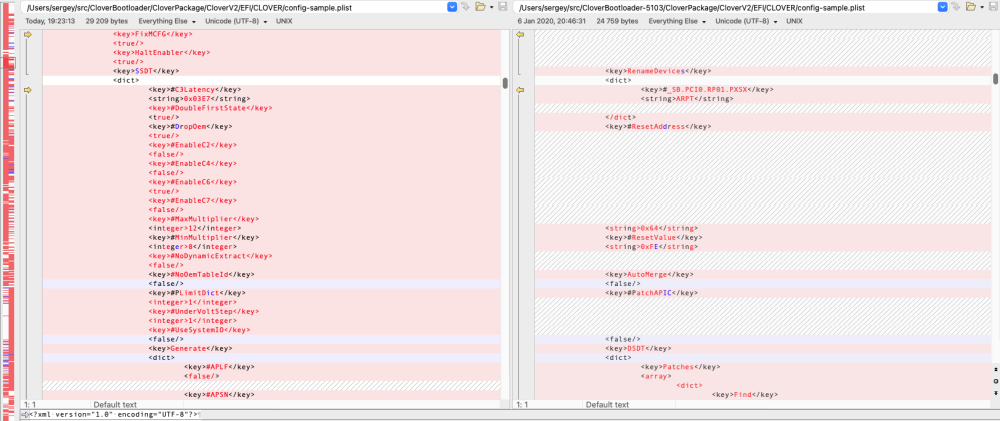This screenshot has width=1000, height=421.
Task: Select the 0x03E7 string line
Action: (x=199, y=99)
